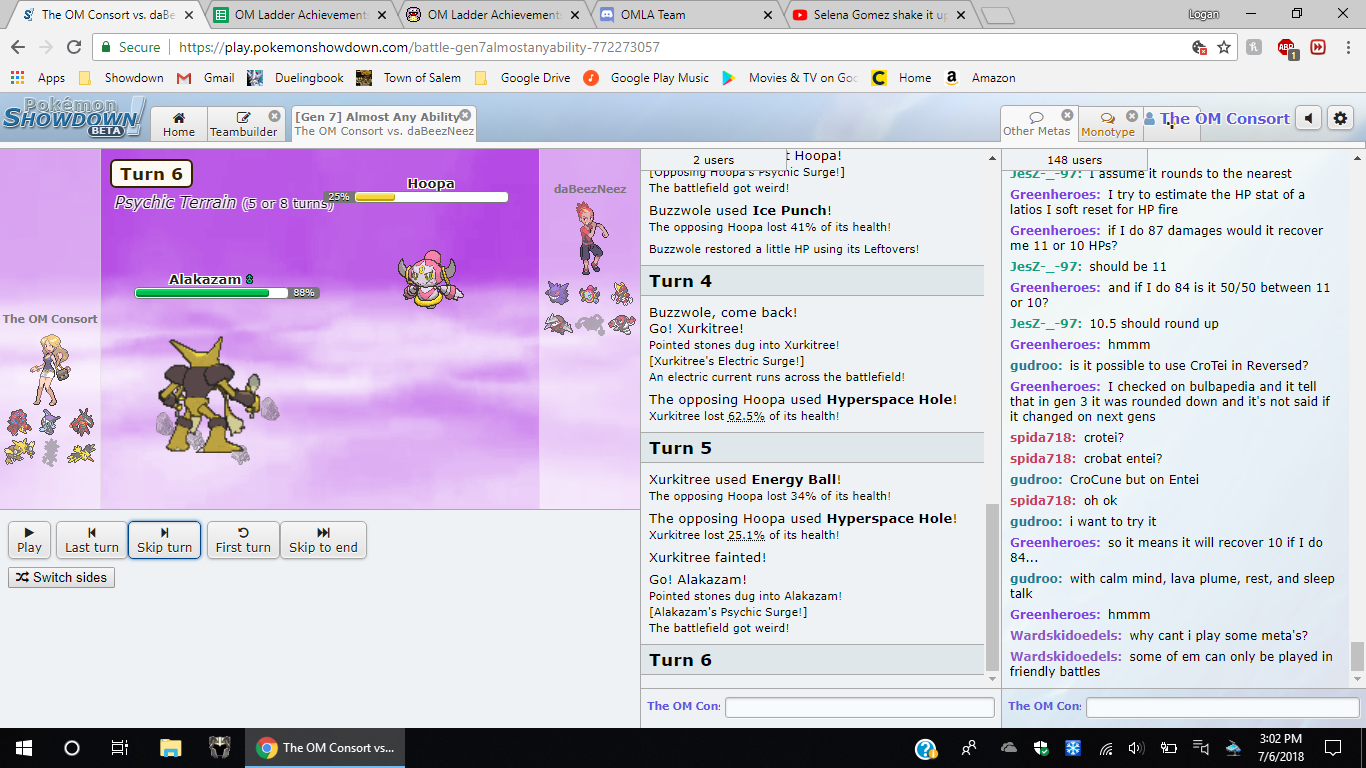Go back with Last turn button

92,540
